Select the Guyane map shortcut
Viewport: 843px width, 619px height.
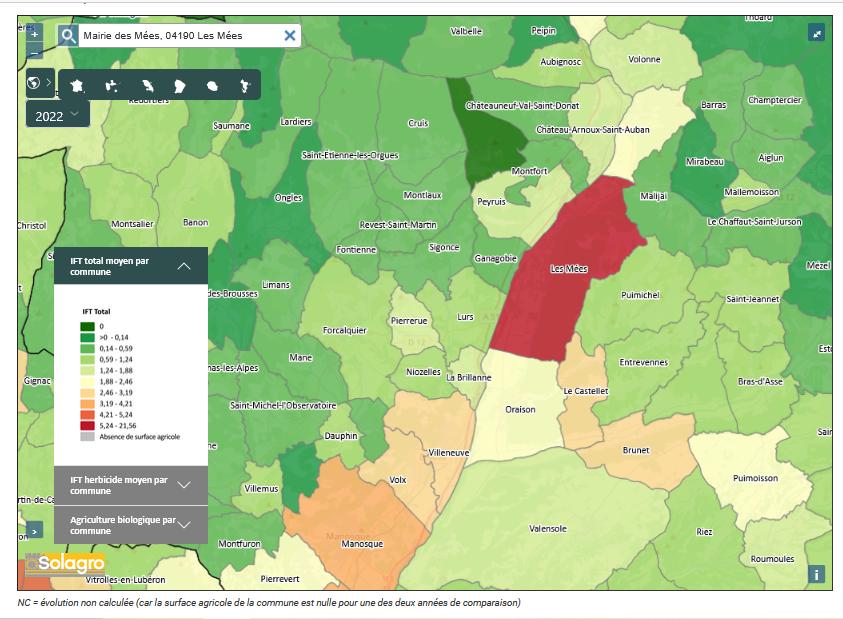pos(179,86)
